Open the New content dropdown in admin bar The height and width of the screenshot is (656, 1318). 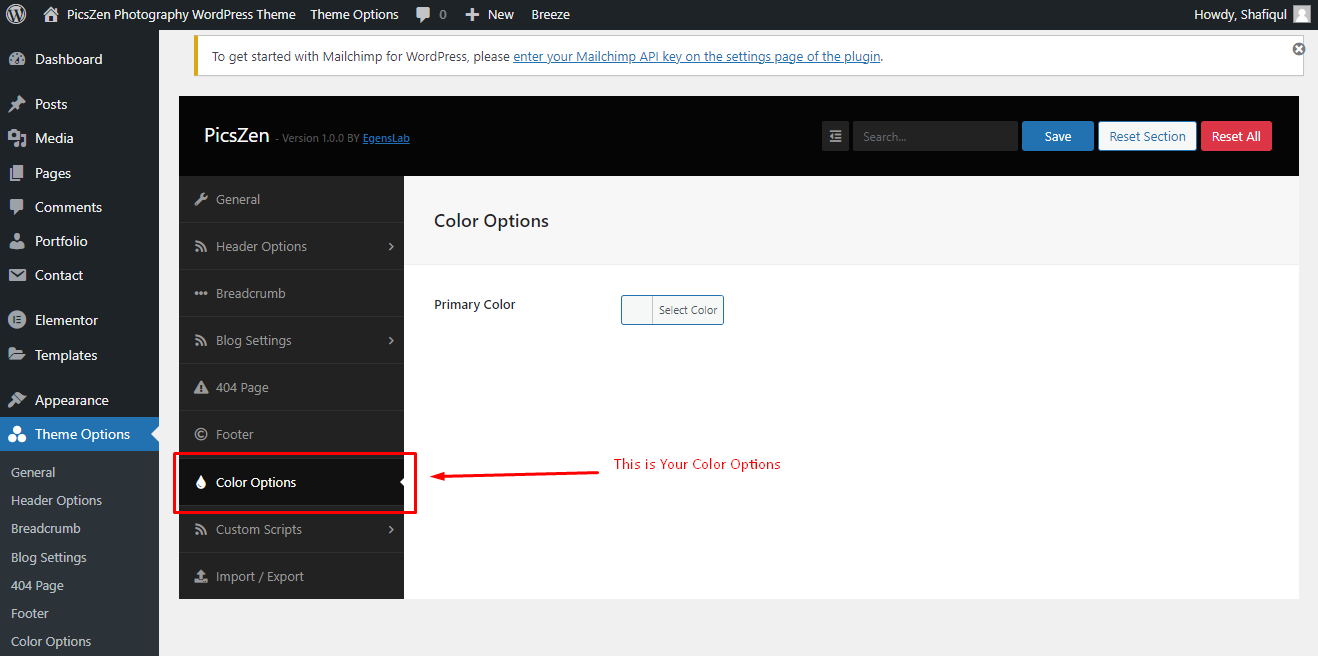point(489,14)
